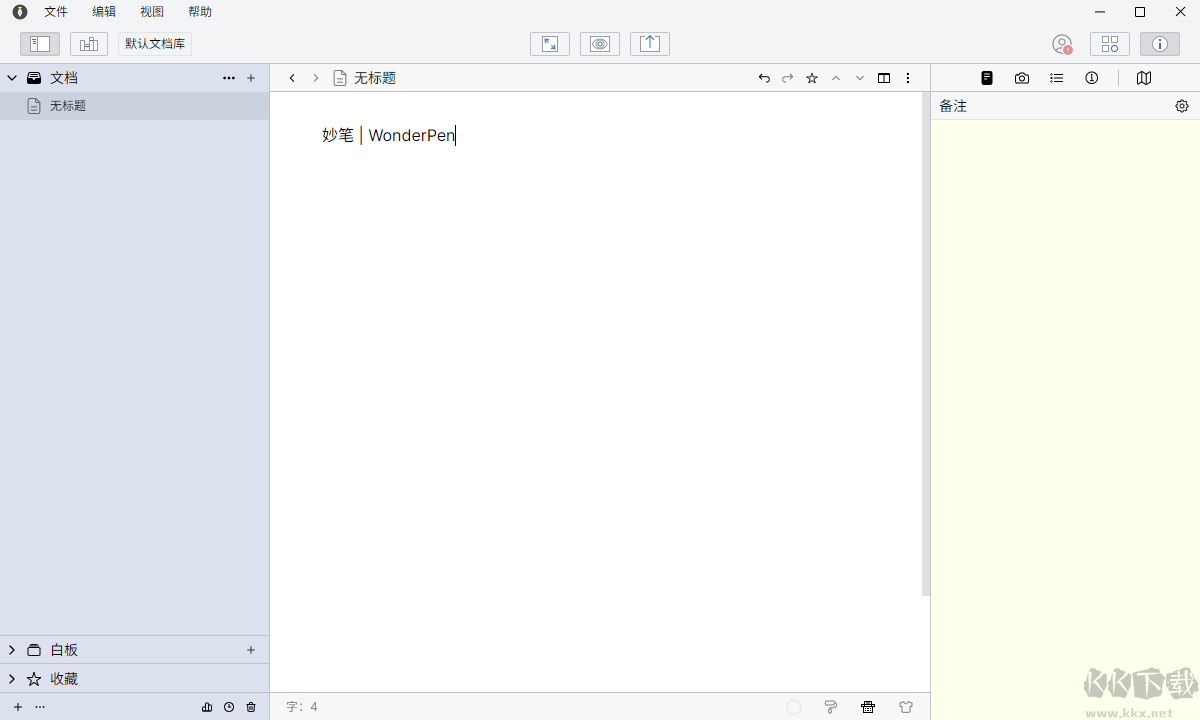Select the 无标题 document in tree
Screen dimensions: 1200x720
pyautogui.click(x=134, y=106)
